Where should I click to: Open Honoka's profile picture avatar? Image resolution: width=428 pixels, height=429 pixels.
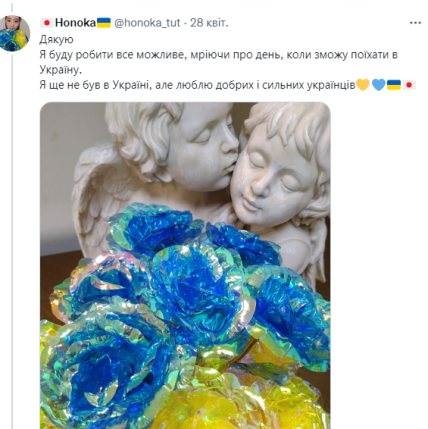pos(15,33)
